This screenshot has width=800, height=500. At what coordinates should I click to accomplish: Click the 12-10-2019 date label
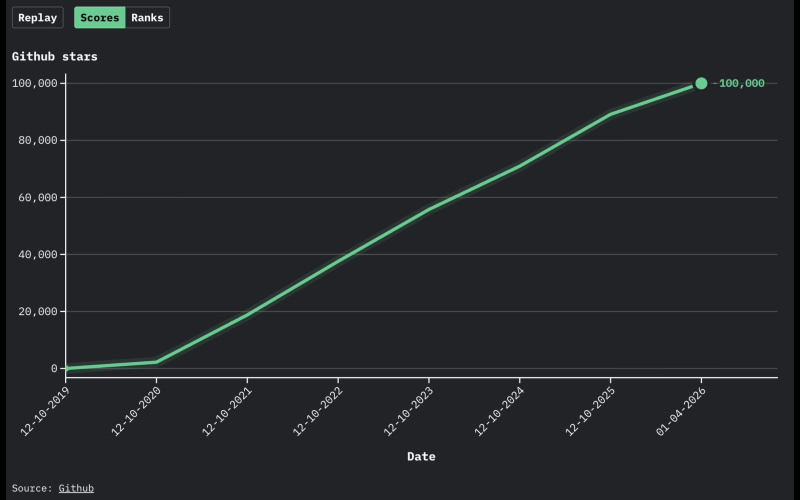coord(45,411)
